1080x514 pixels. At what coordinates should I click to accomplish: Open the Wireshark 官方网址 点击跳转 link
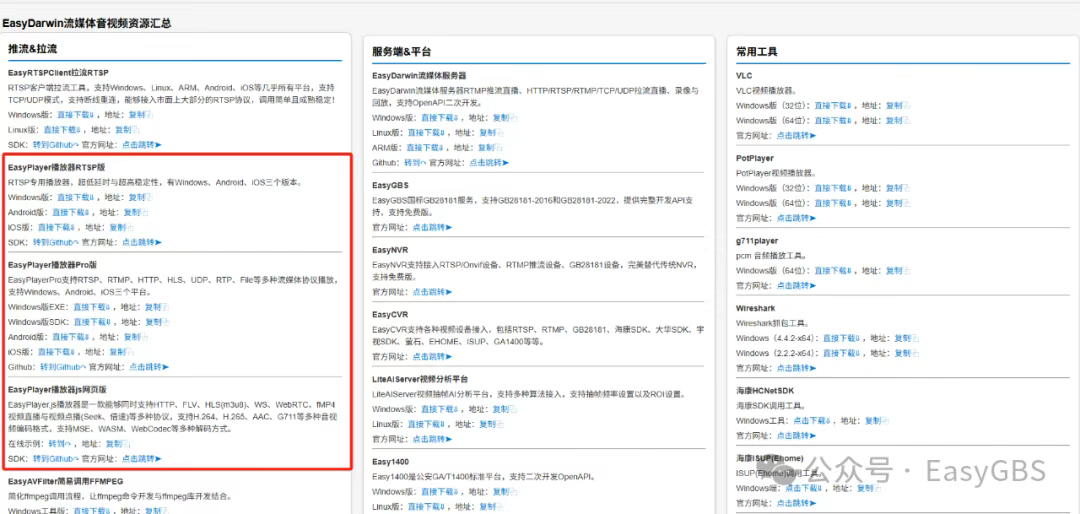click(796, 368)
